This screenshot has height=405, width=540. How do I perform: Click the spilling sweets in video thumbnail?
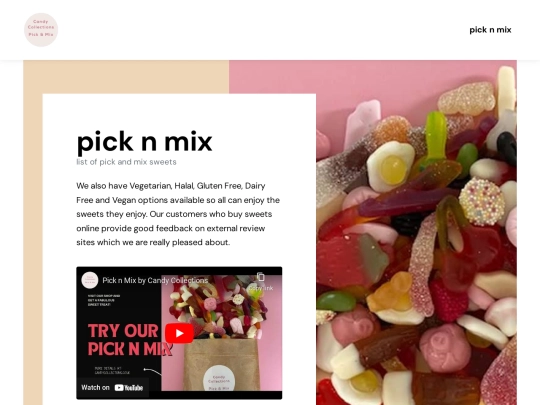click(220, 305)
